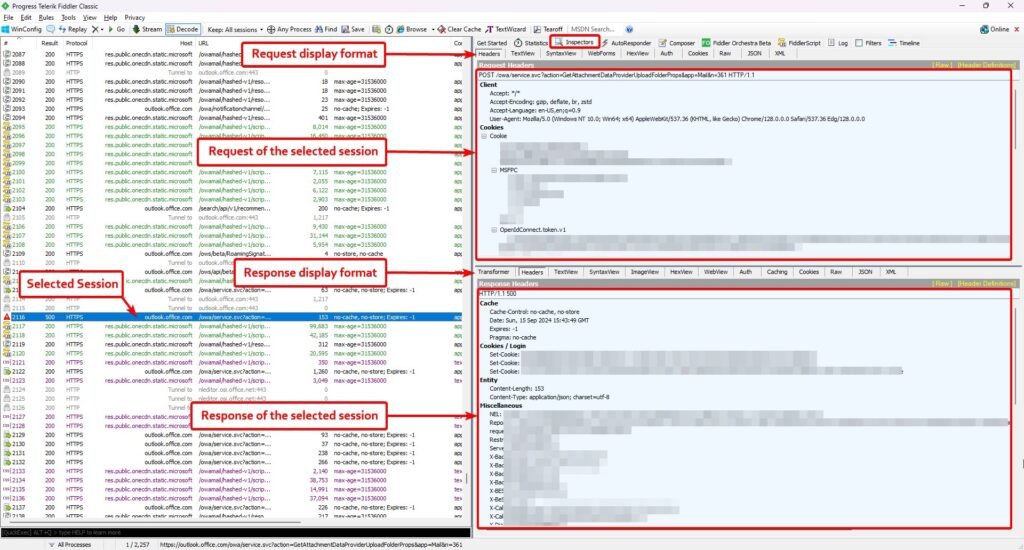Click the Online status indicator
The image size is (1024, 550).
pos(995,29)
